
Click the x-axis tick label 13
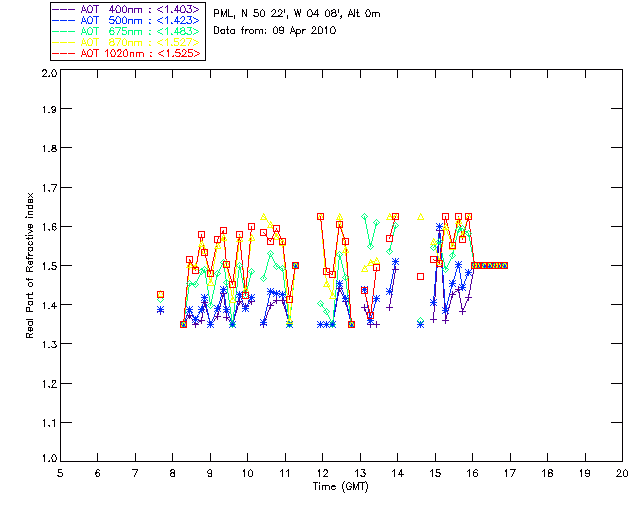point(360,473)
